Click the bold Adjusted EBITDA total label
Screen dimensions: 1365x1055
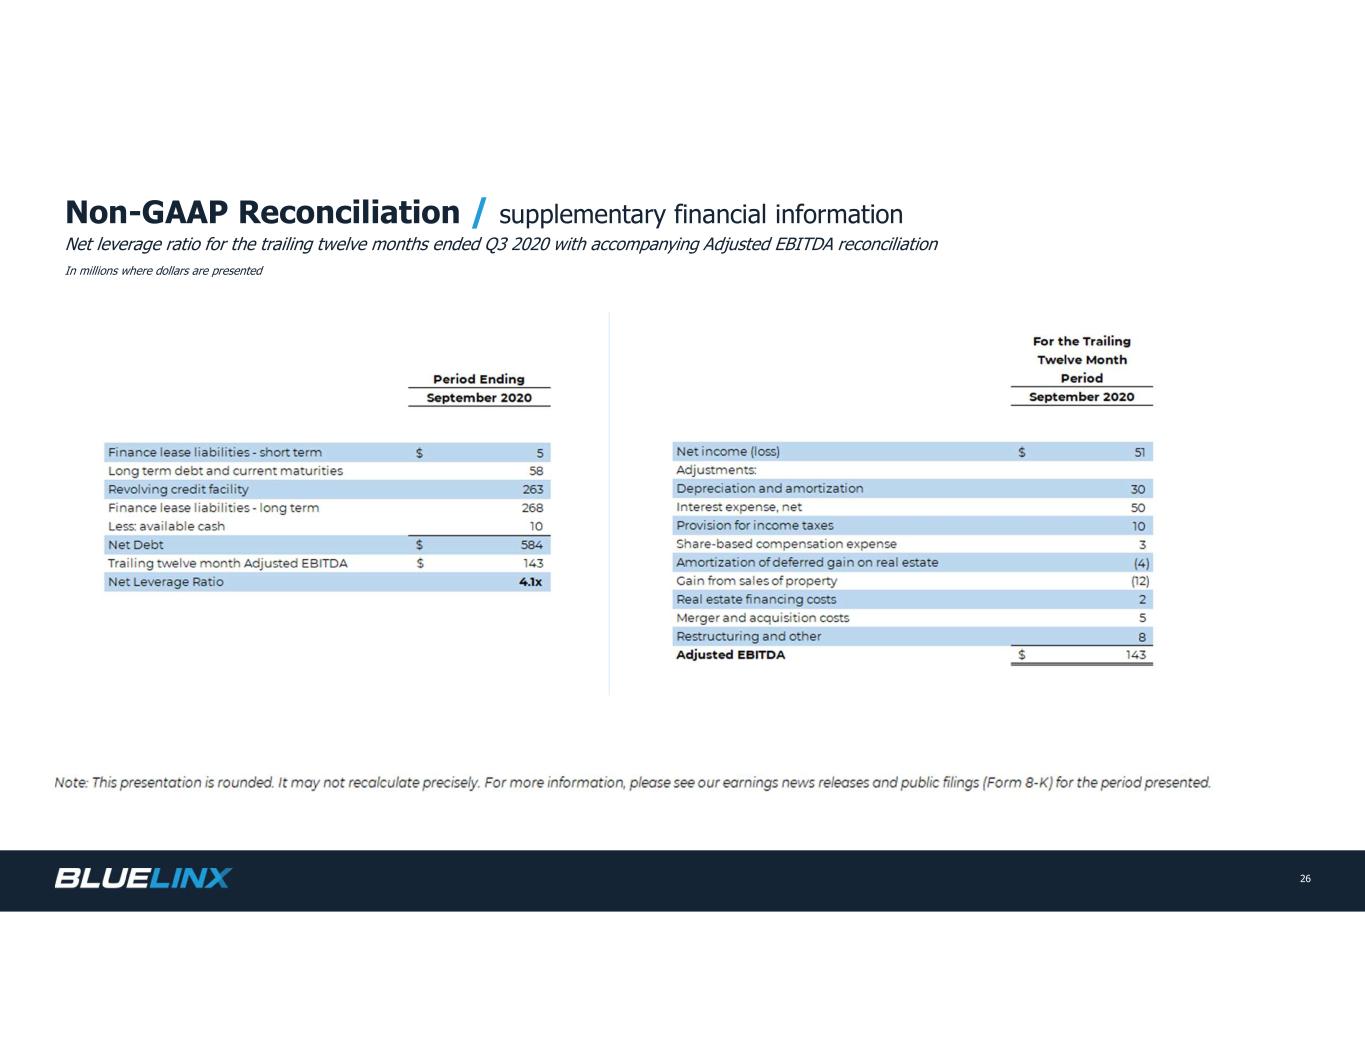(x=731, y=655)
